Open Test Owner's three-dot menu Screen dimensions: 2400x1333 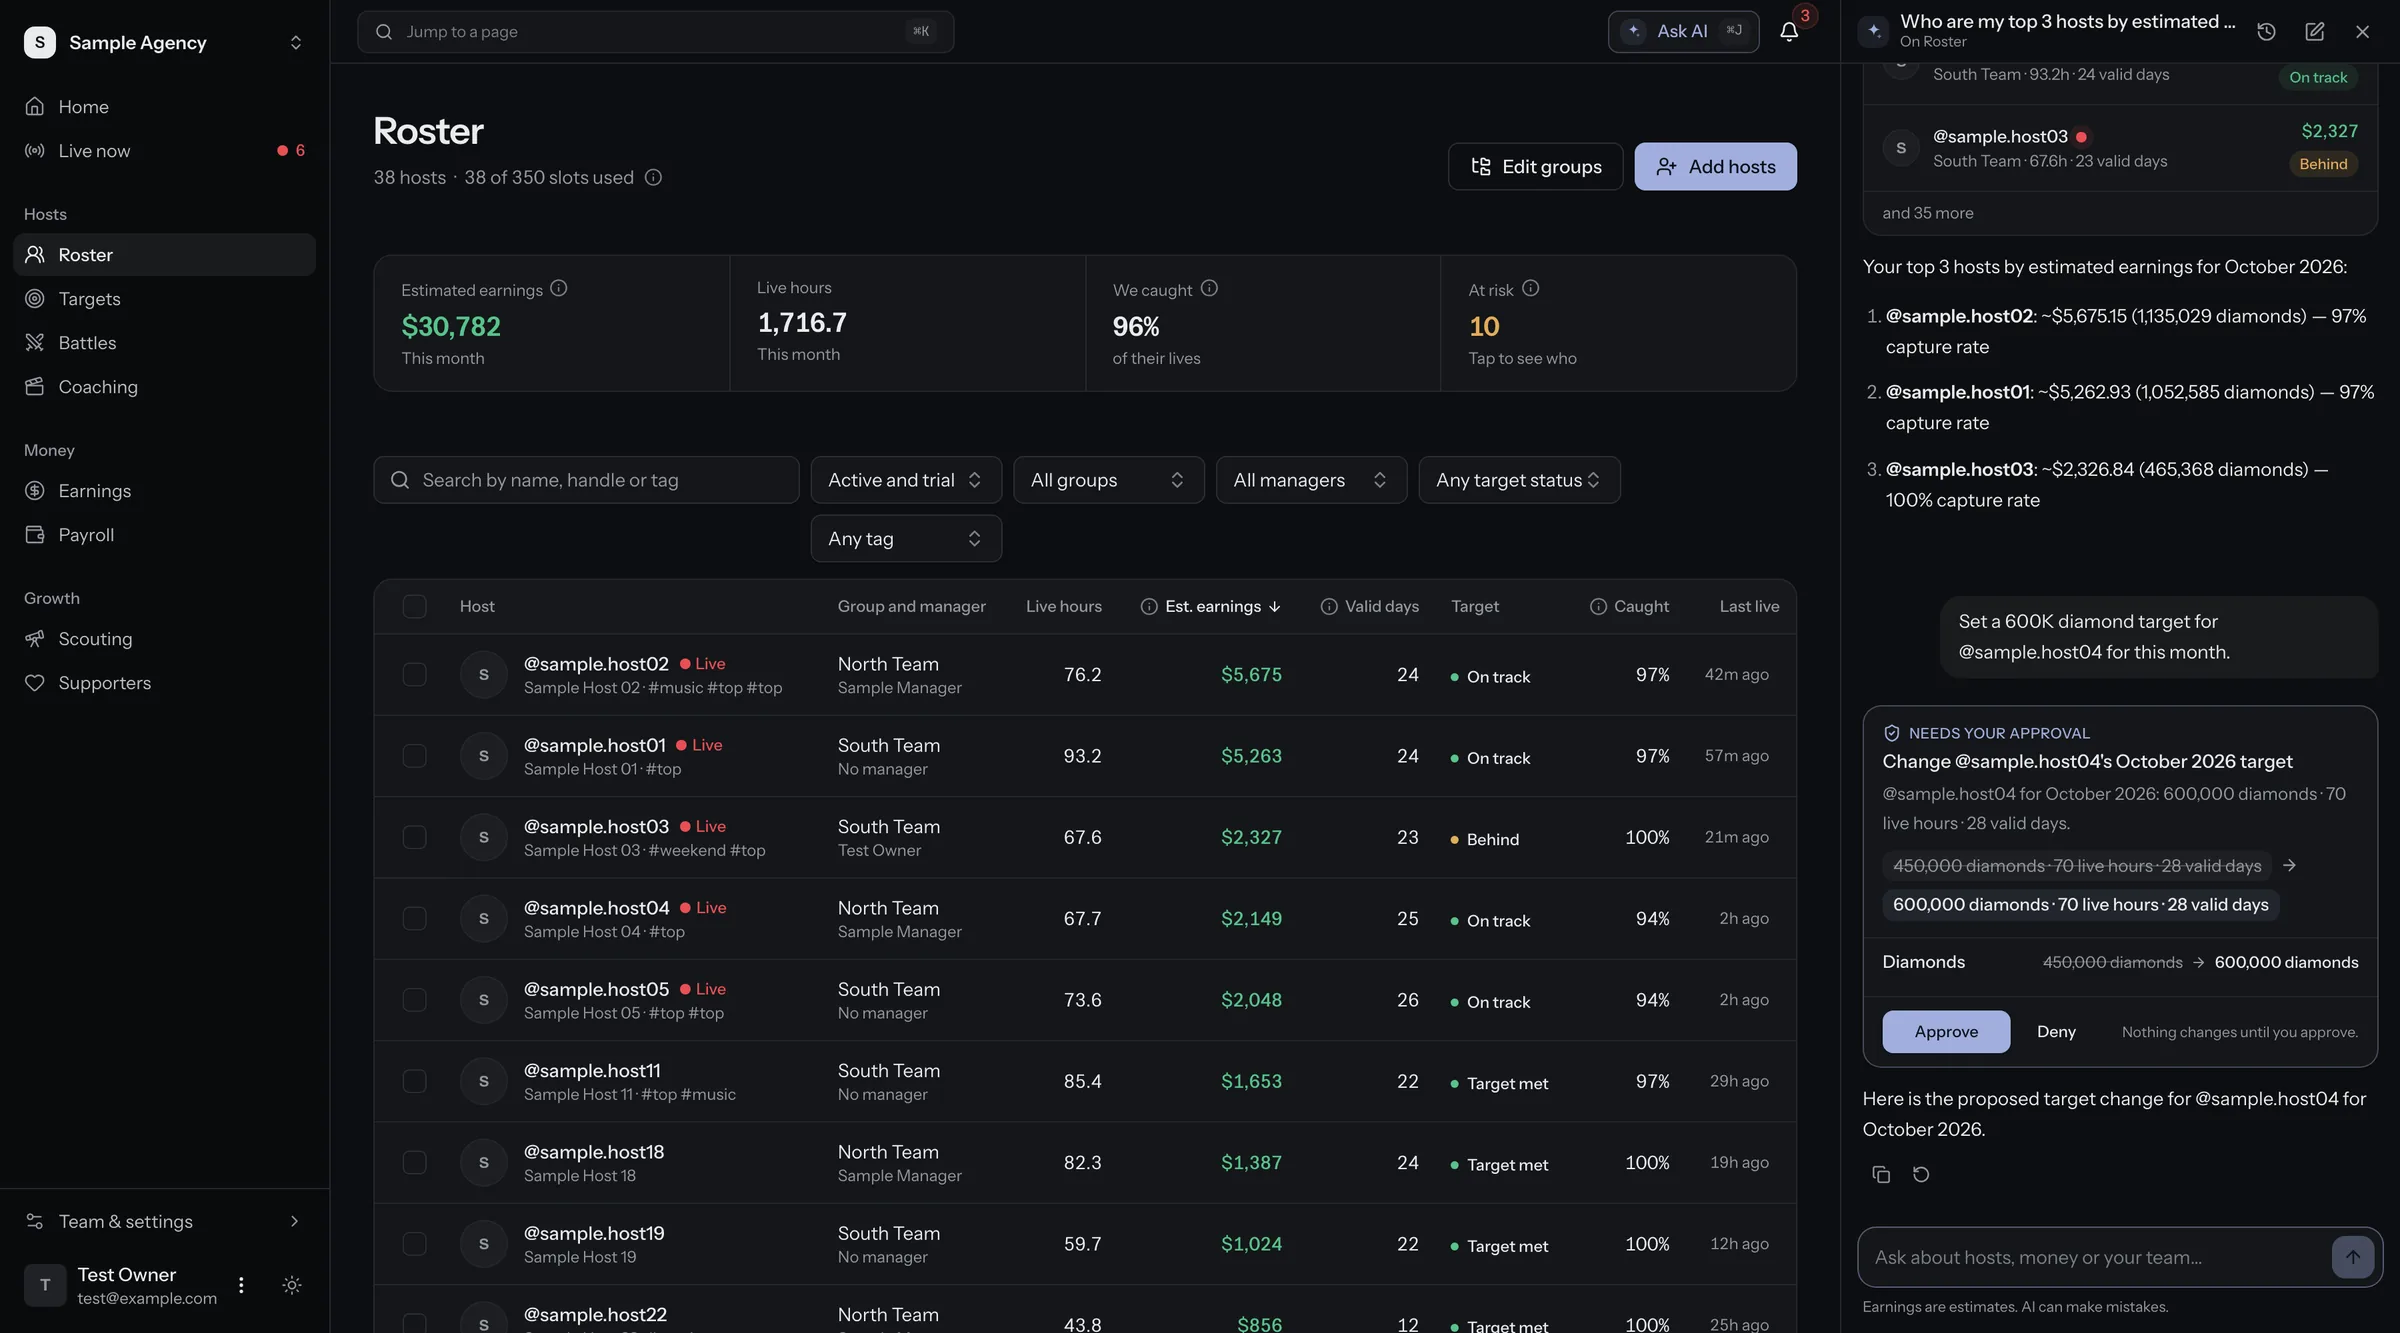pyautogui.click(x=241, y=1285)
